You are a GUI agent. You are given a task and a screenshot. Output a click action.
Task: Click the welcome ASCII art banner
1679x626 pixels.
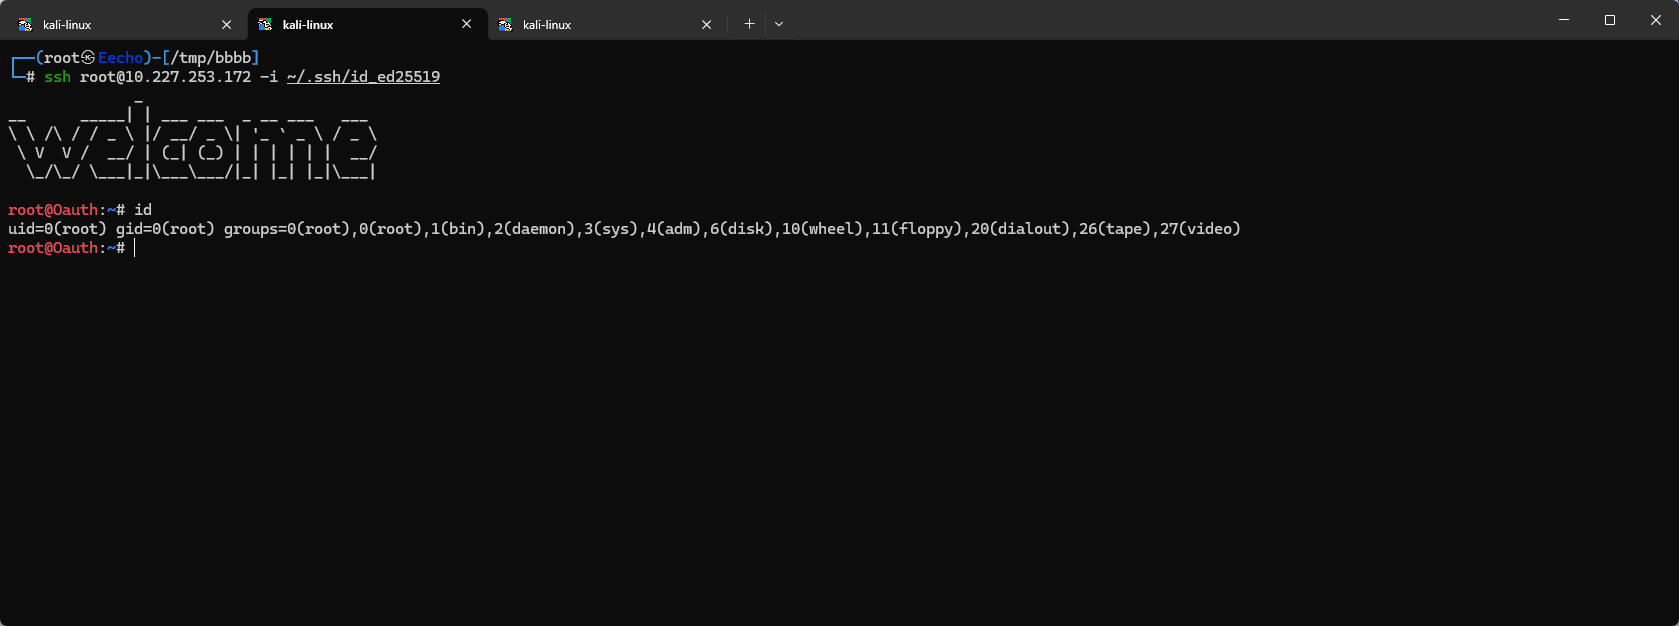click(192, 141)
